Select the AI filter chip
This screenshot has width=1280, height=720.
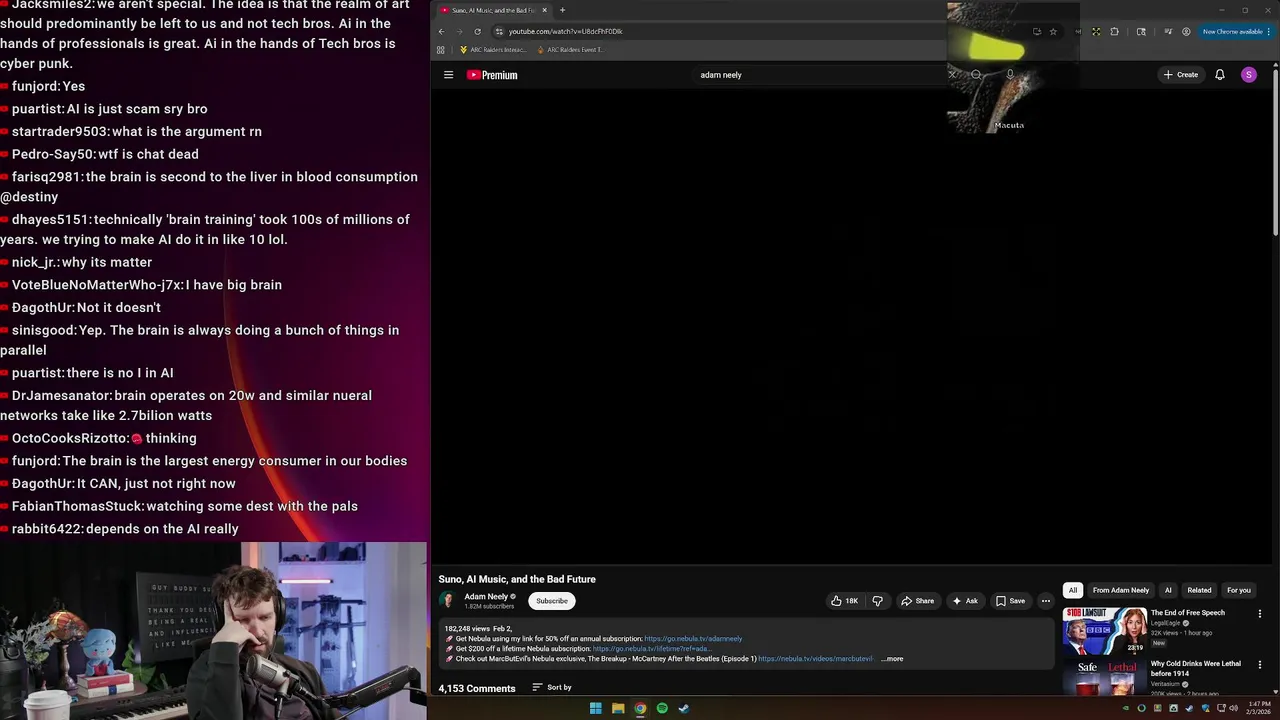[x=1167, y=590]
